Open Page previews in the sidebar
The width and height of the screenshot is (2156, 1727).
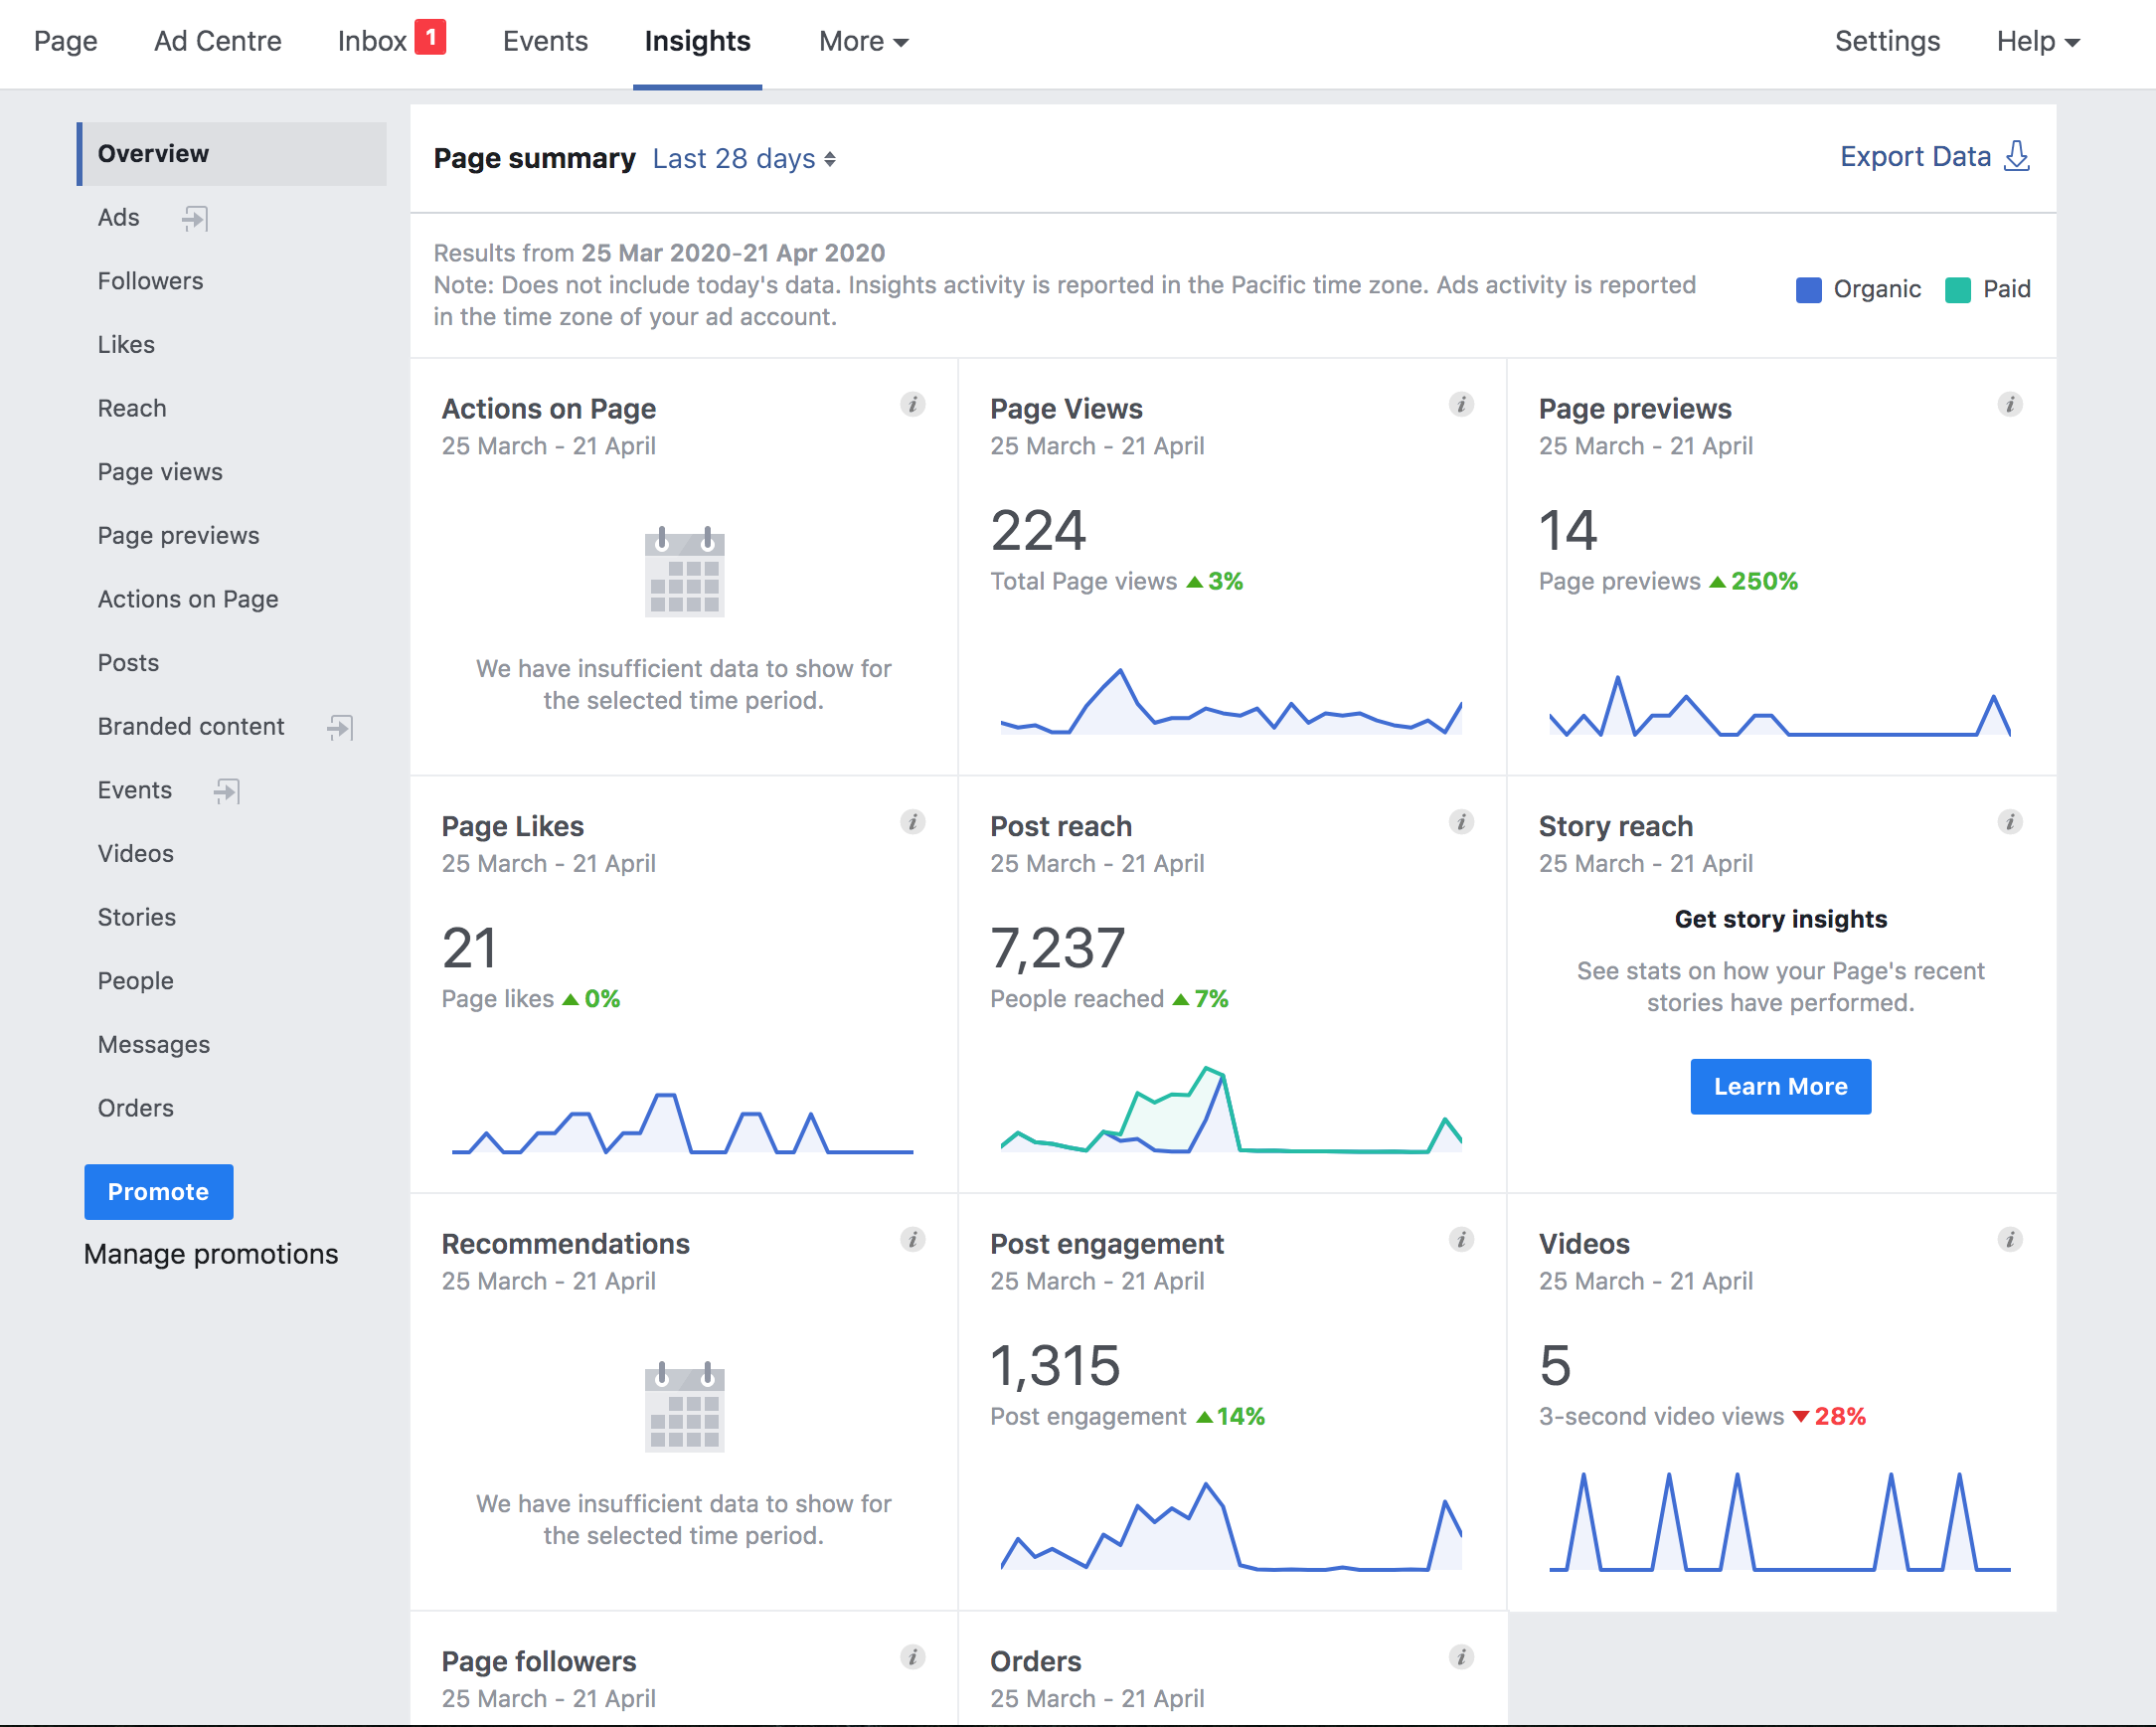(x=178, y=536)
